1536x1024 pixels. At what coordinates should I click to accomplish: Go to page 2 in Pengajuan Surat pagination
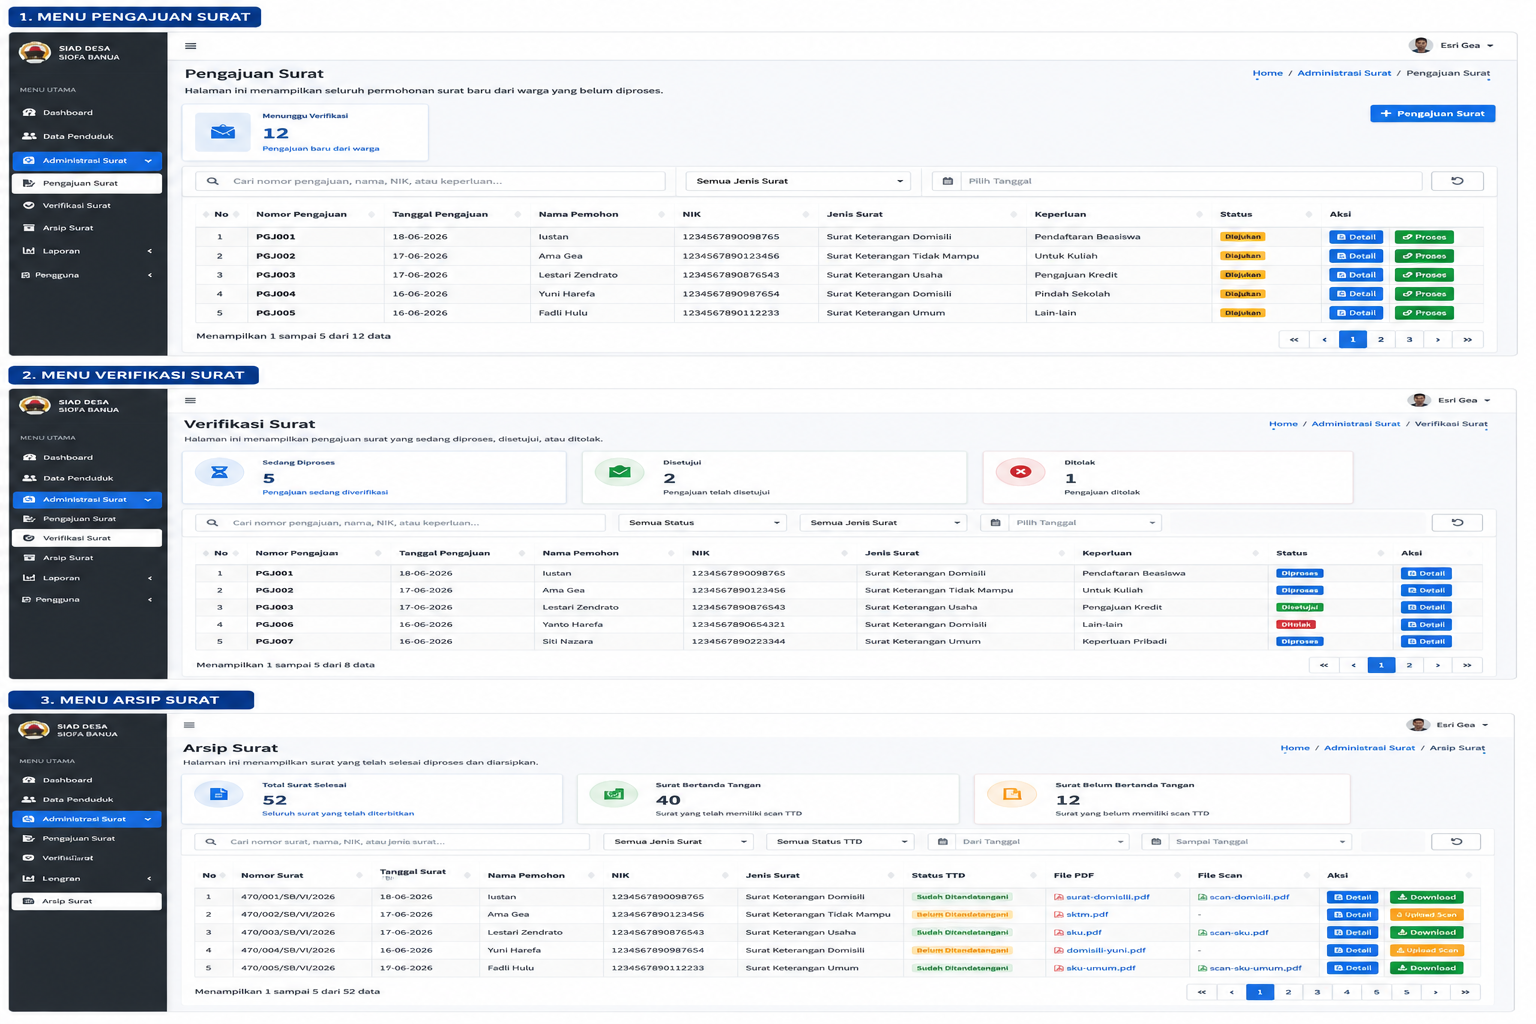[1381, 340]
